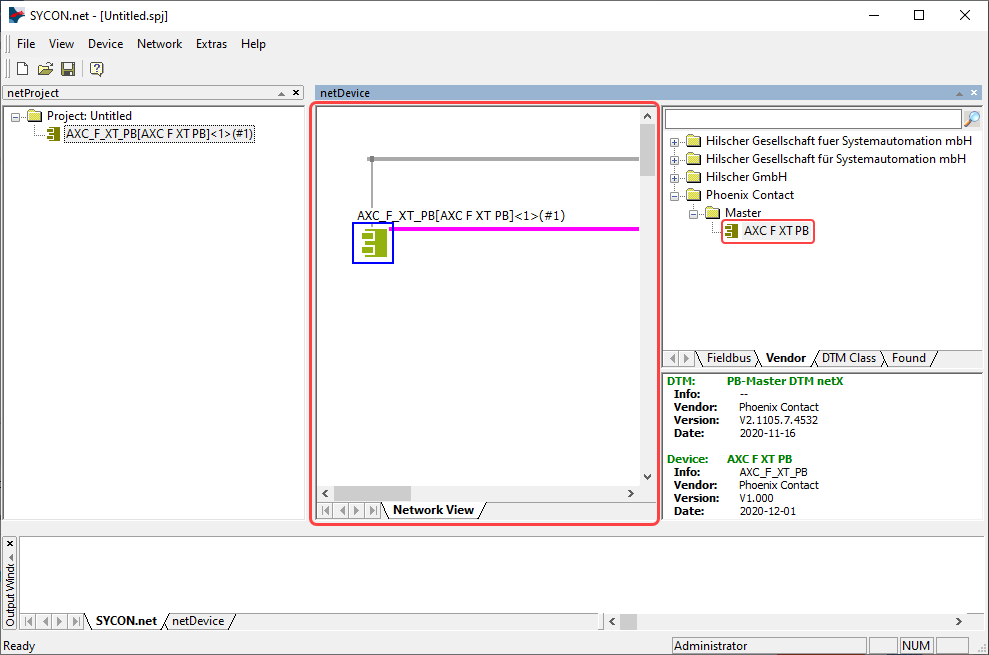989x655 pixels.
Task: Click the Save project floppy icon
Action: coord(68,69)
